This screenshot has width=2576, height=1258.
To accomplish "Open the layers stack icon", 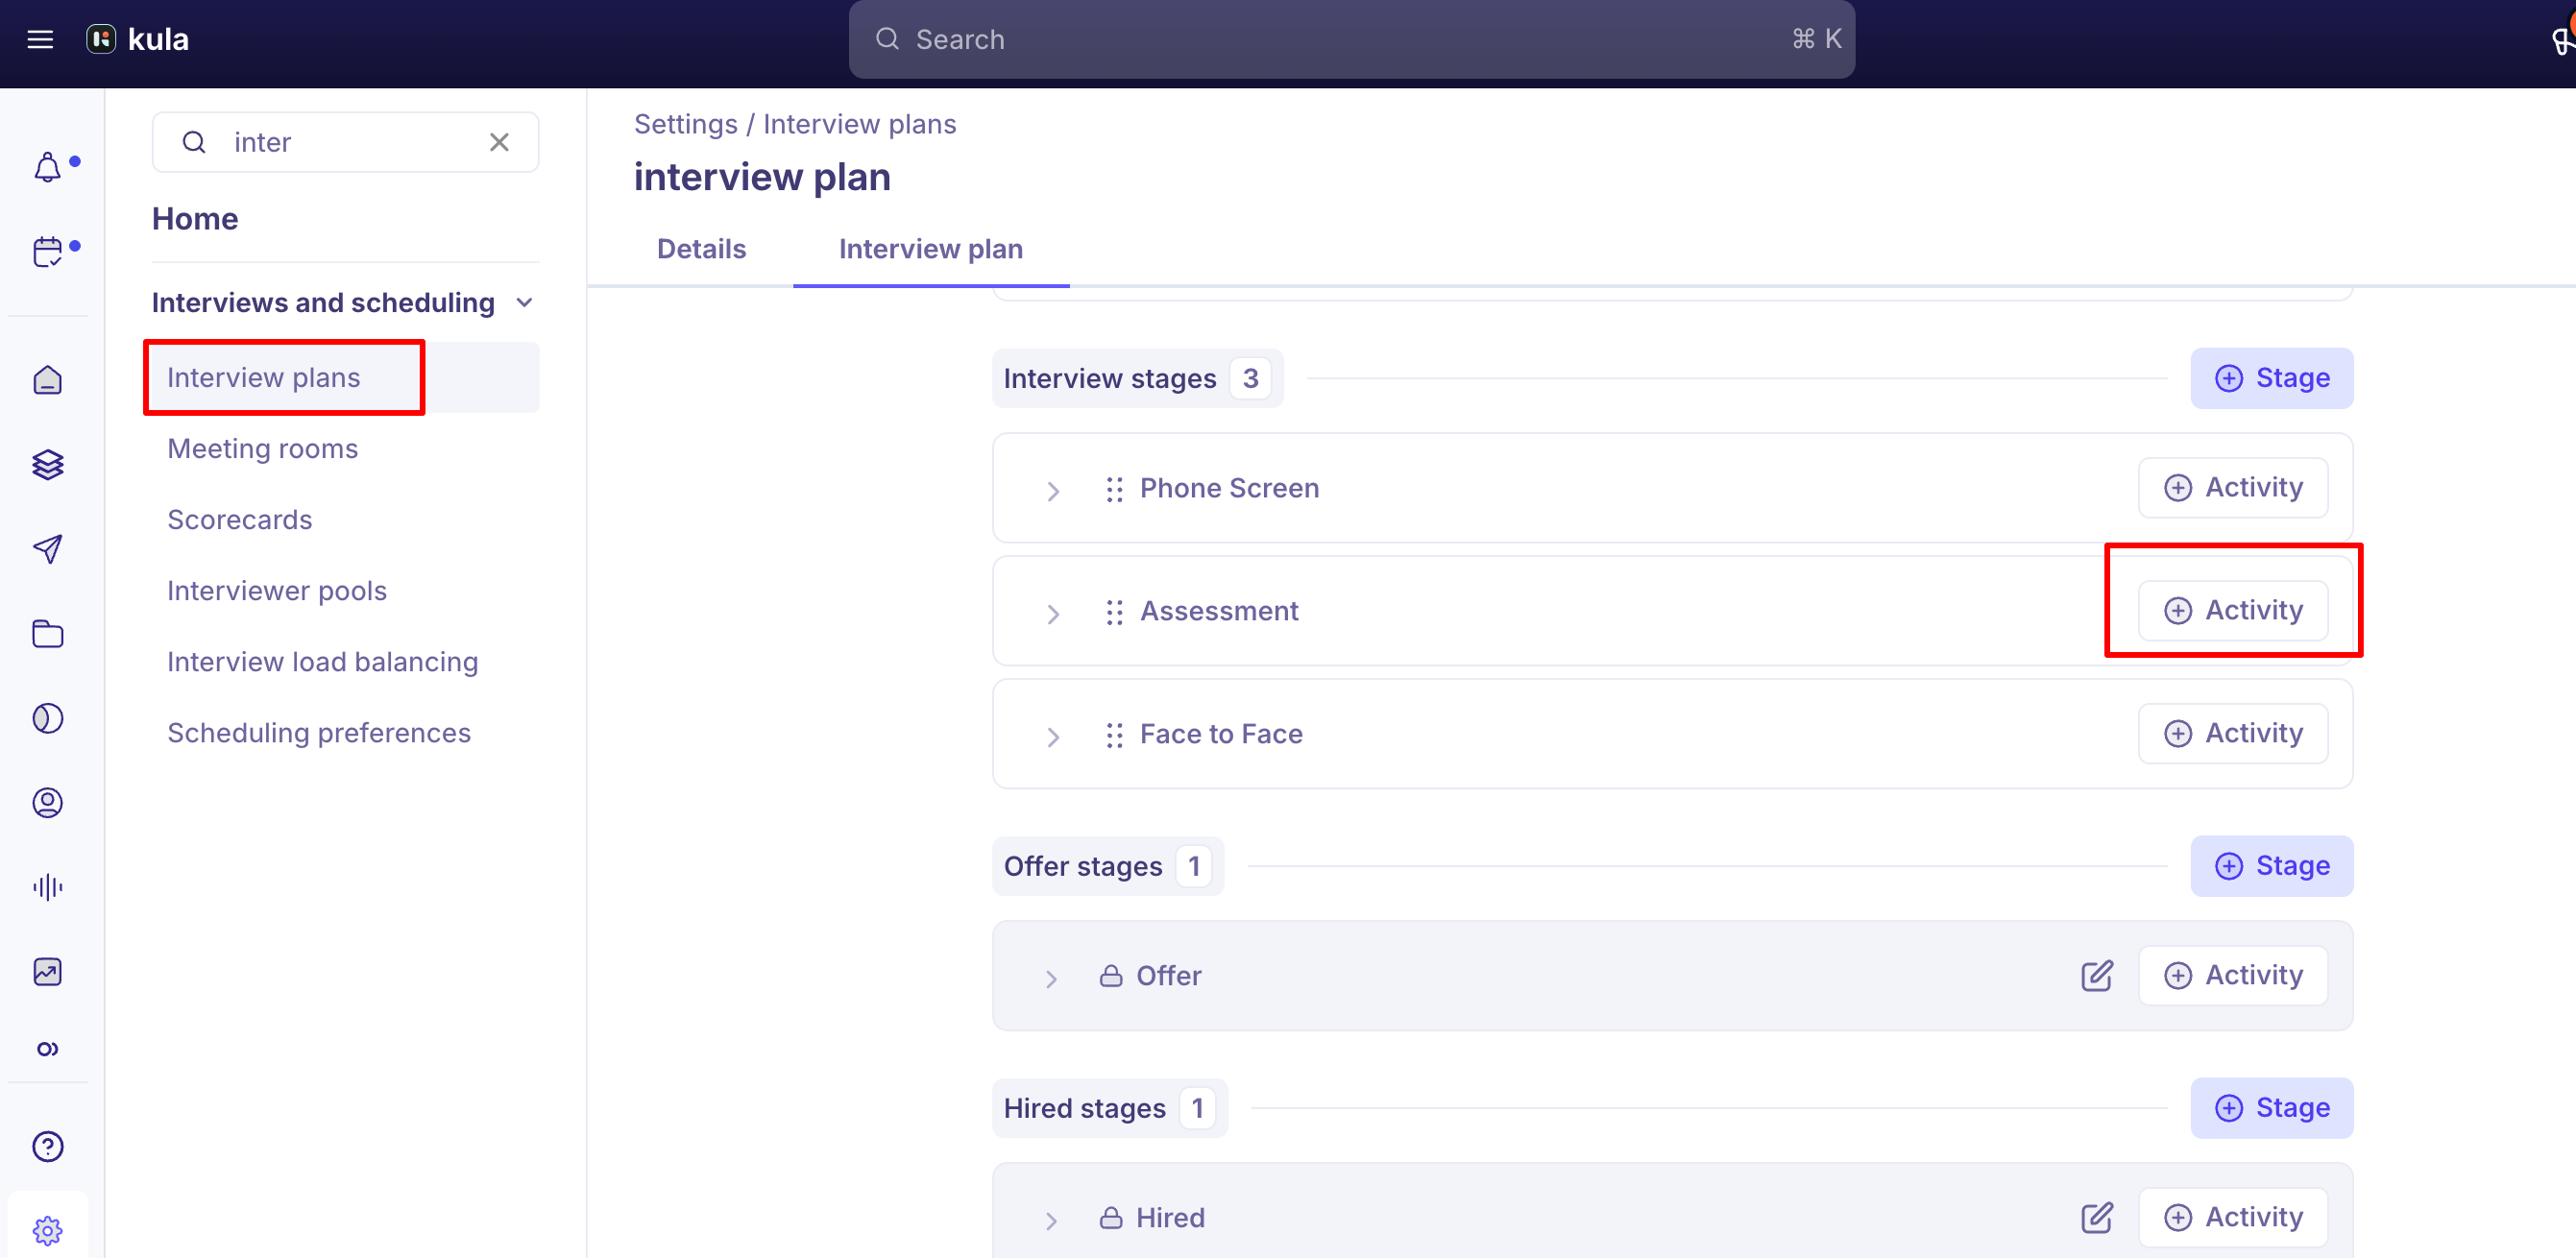I will pos(47,464).
